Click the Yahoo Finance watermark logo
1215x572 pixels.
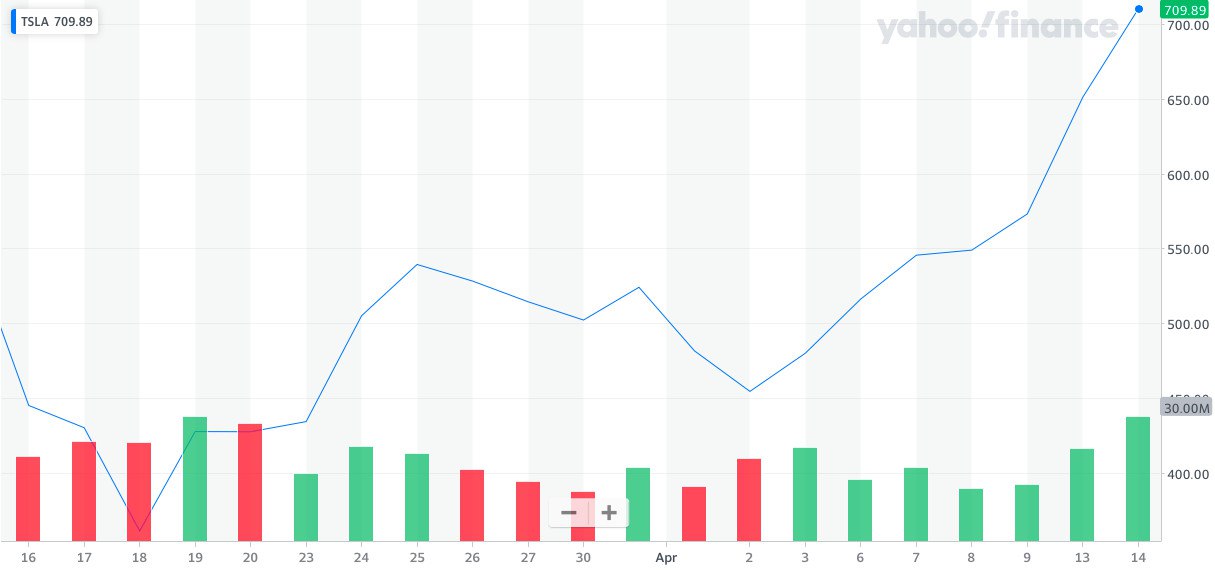click(x=996, y=28)
